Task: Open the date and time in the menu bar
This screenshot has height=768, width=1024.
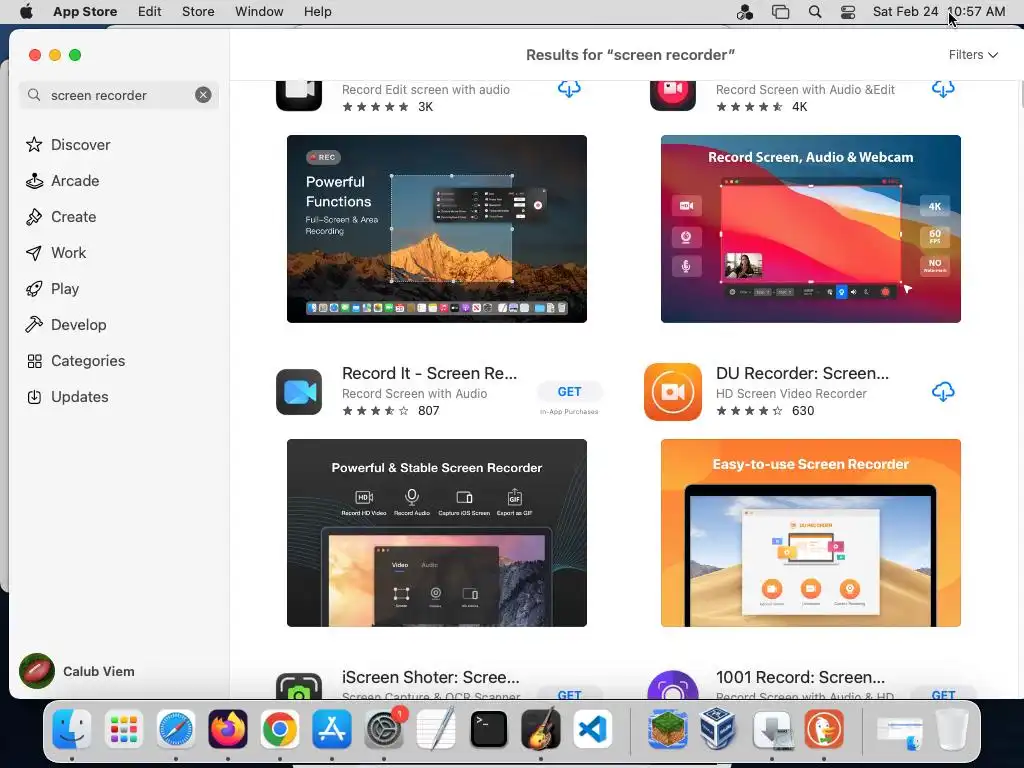Action: click(938, 12)
